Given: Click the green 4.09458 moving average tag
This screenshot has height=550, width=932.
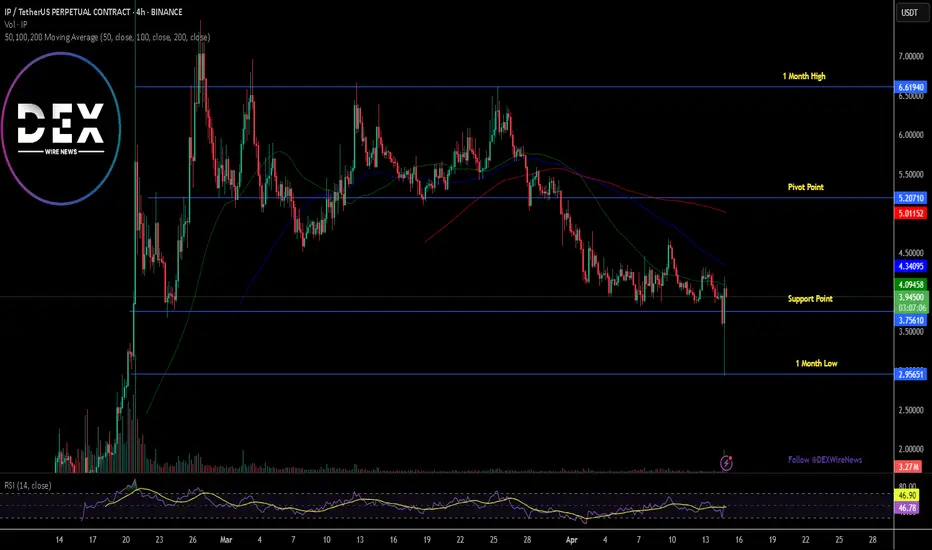Looking at the screenshot, I should tap(911, 285).
